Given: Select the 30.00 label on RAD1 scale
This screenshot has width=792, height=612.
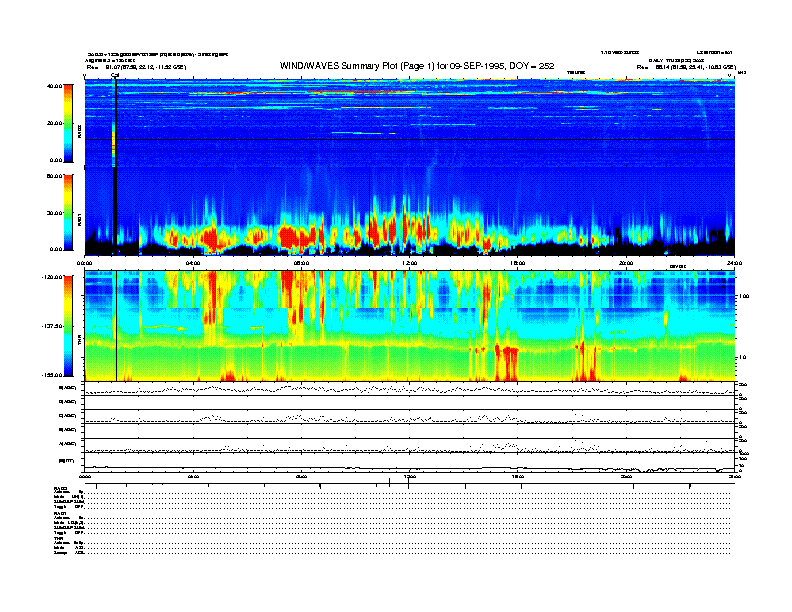Looking at the screenshot, I should tap(54, 213).
